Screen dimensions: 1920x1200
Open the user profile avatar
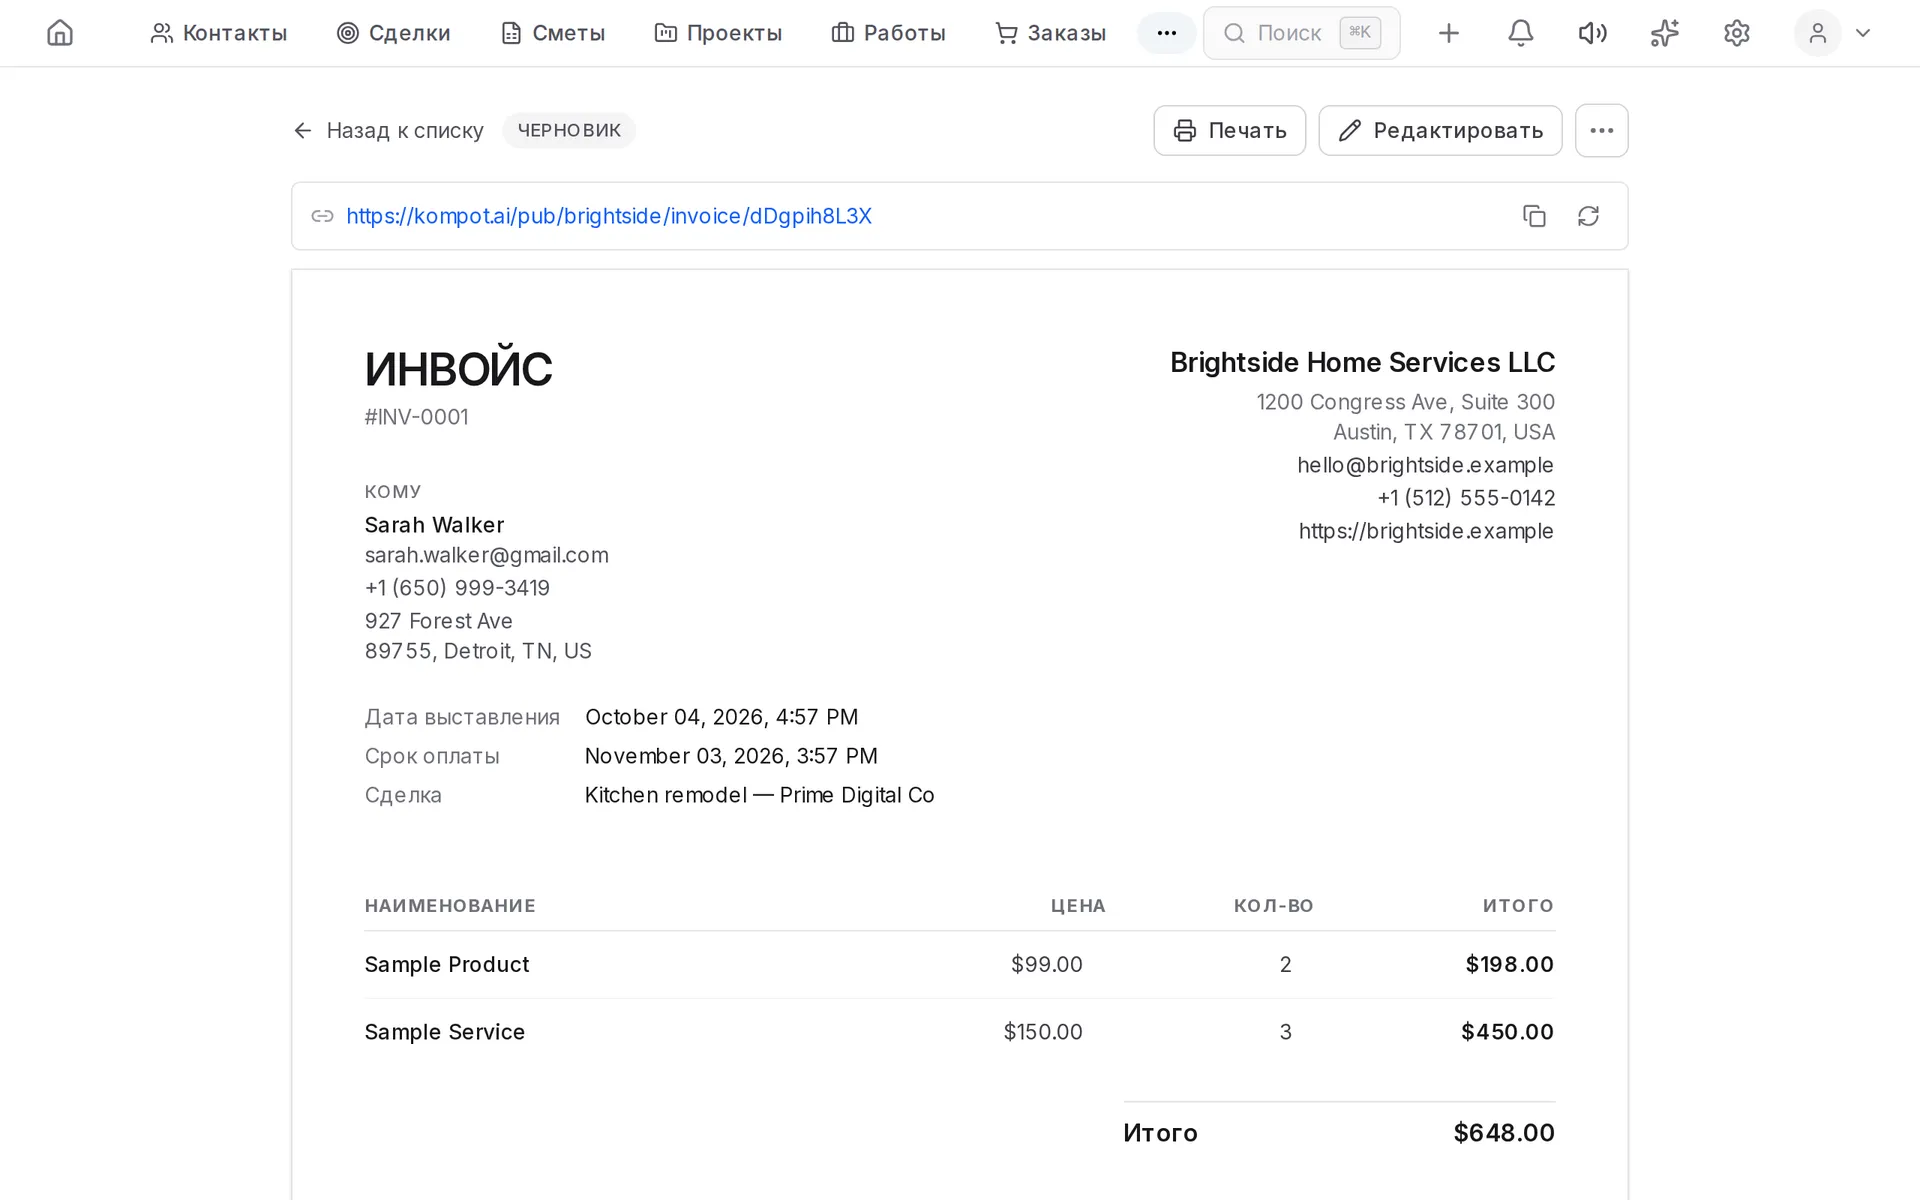[1817, 33]
